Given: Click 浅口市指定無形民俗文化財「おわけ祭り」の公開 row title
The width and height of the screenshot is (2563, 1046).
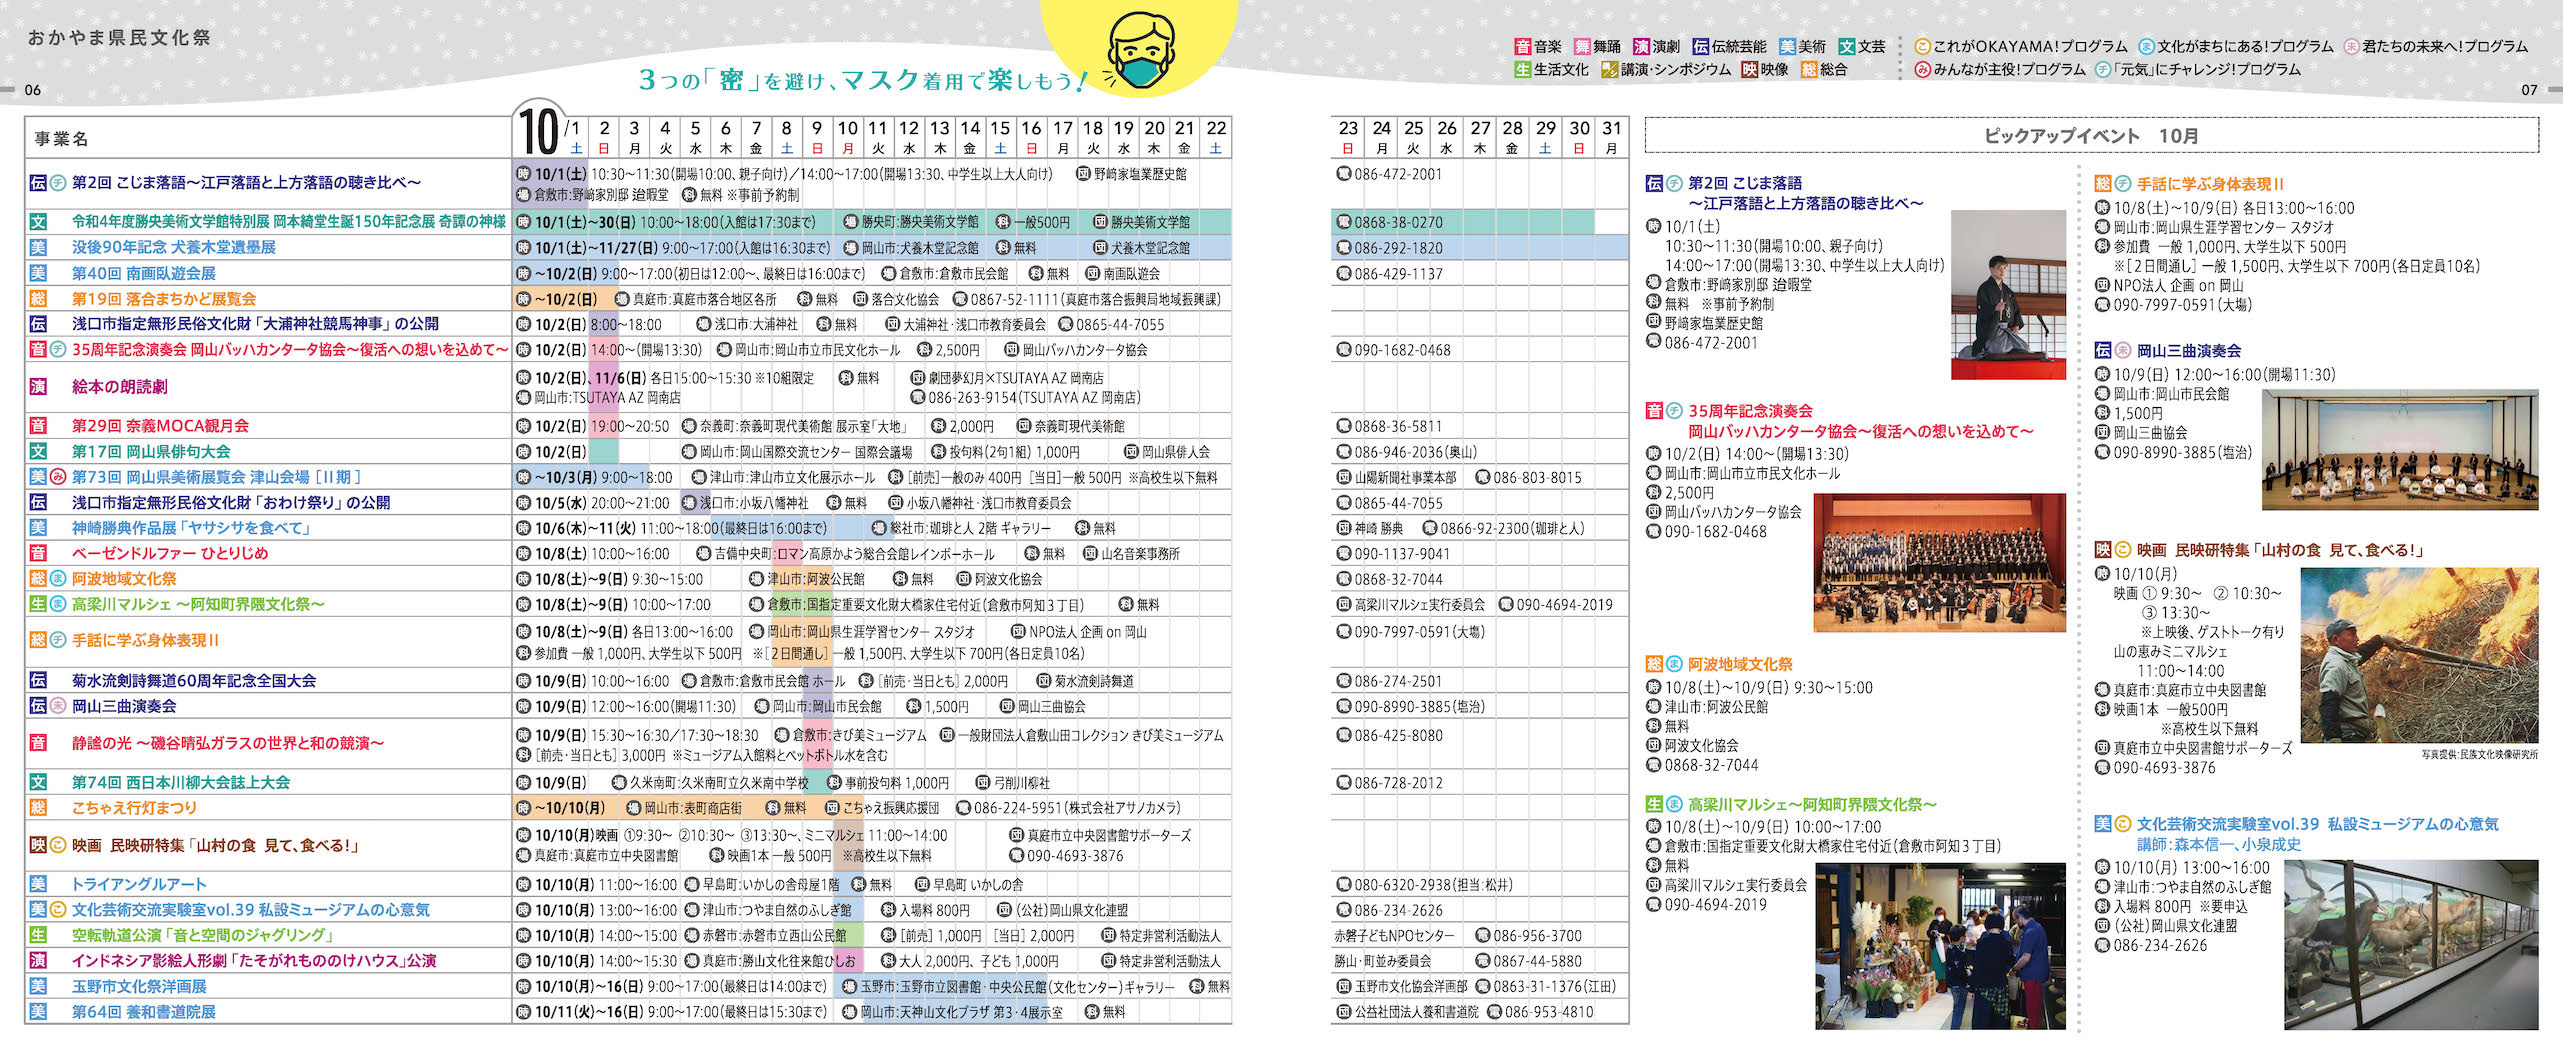Looking at the screenshot, I should tap(231, 502).
